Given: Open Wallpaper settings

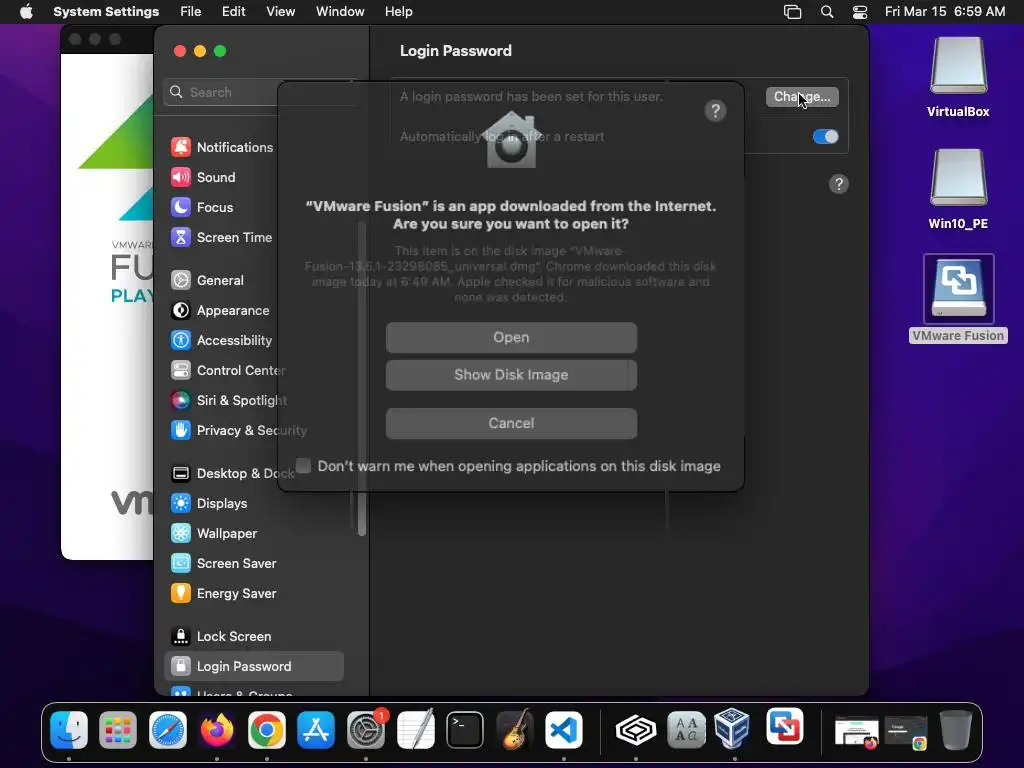Looking at the screenshot, I should tap(214, 534).
